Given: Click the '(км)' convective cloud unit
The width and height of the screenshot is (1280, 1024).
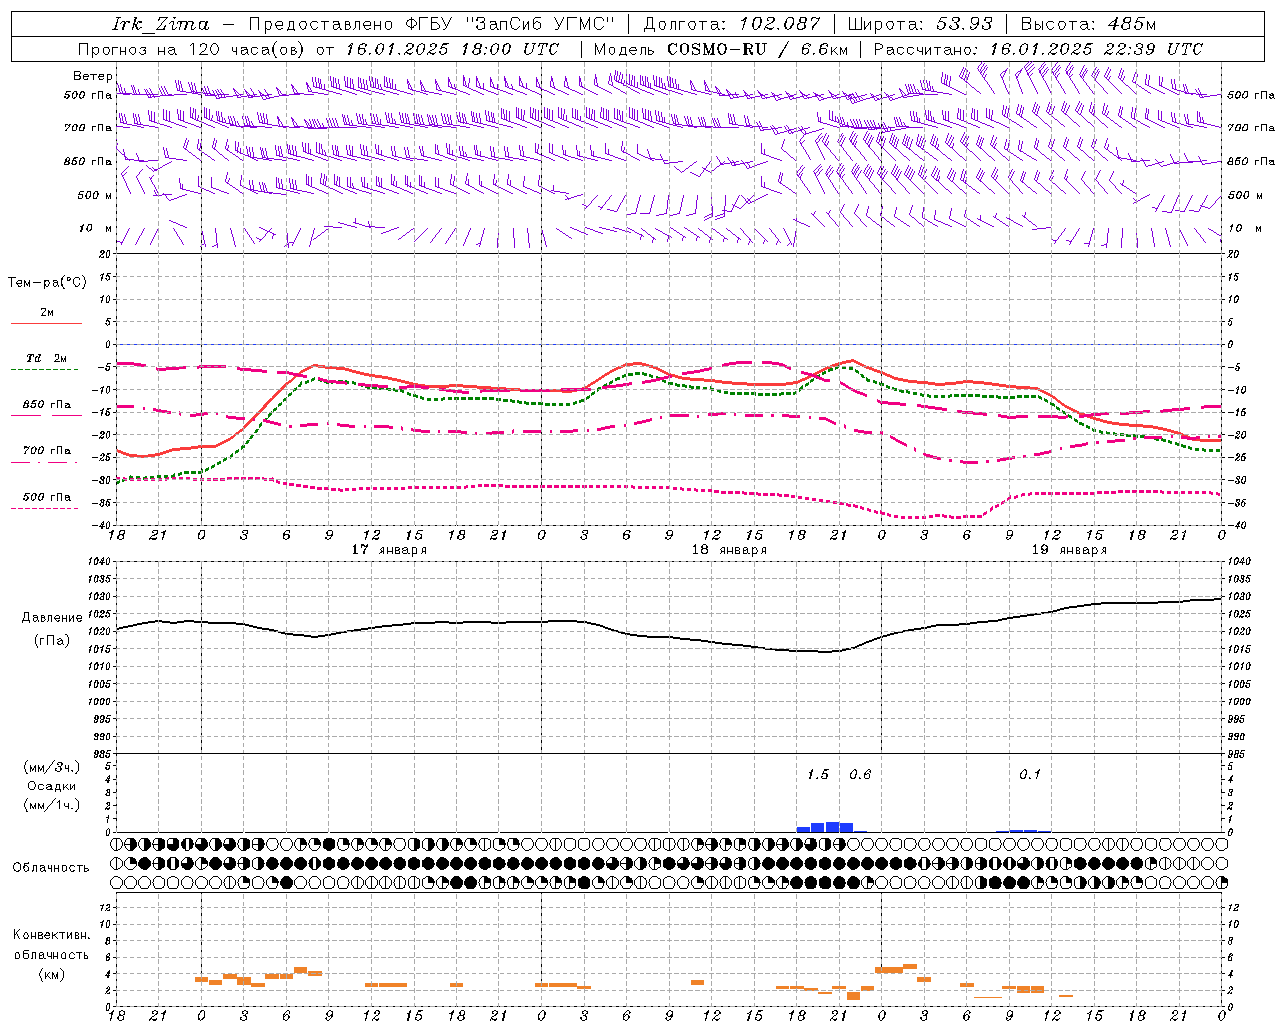Looking at the screenshot, I should [52, 974].
